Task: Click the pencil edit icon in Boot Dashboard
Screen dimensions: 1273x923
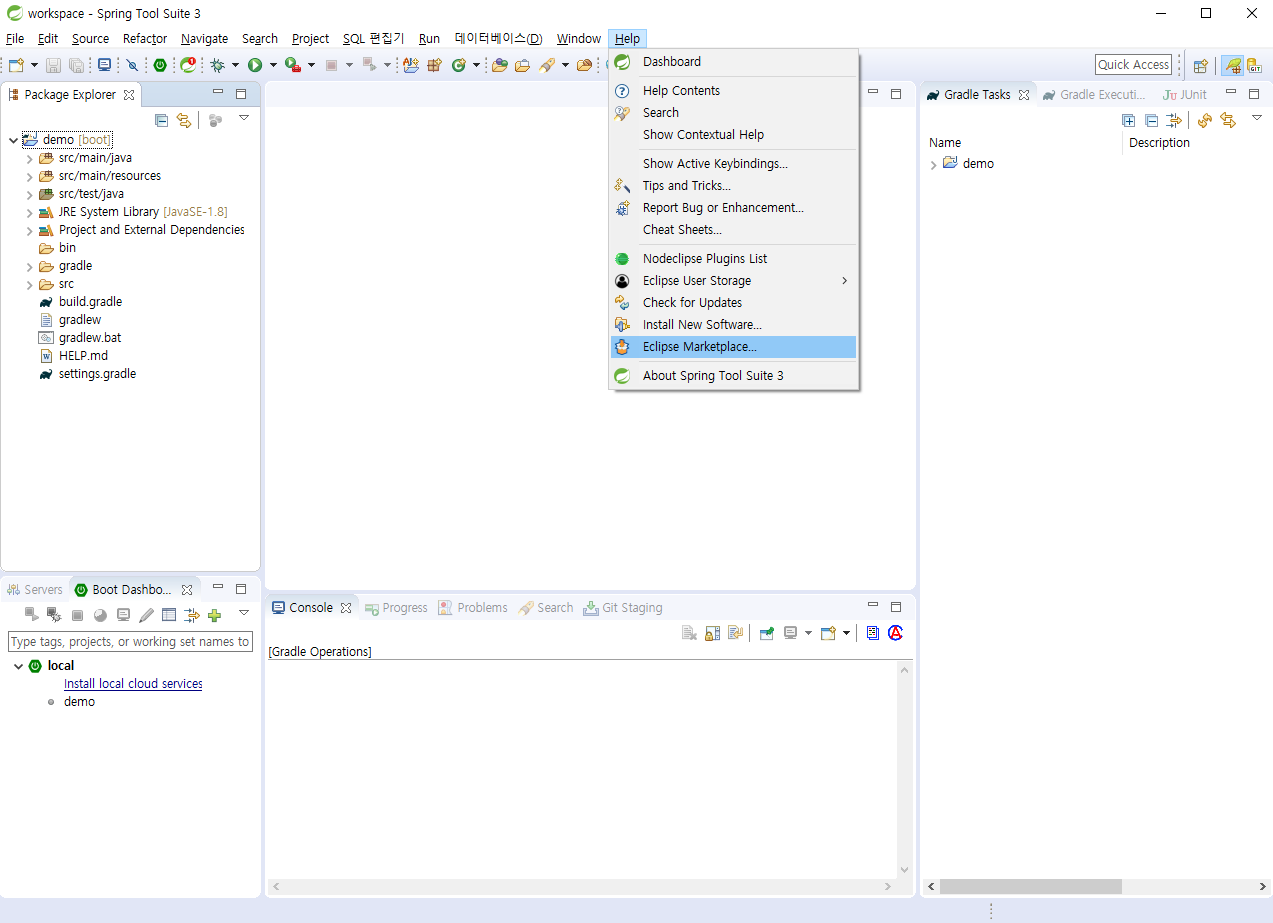Action: [x=146, y=615]
